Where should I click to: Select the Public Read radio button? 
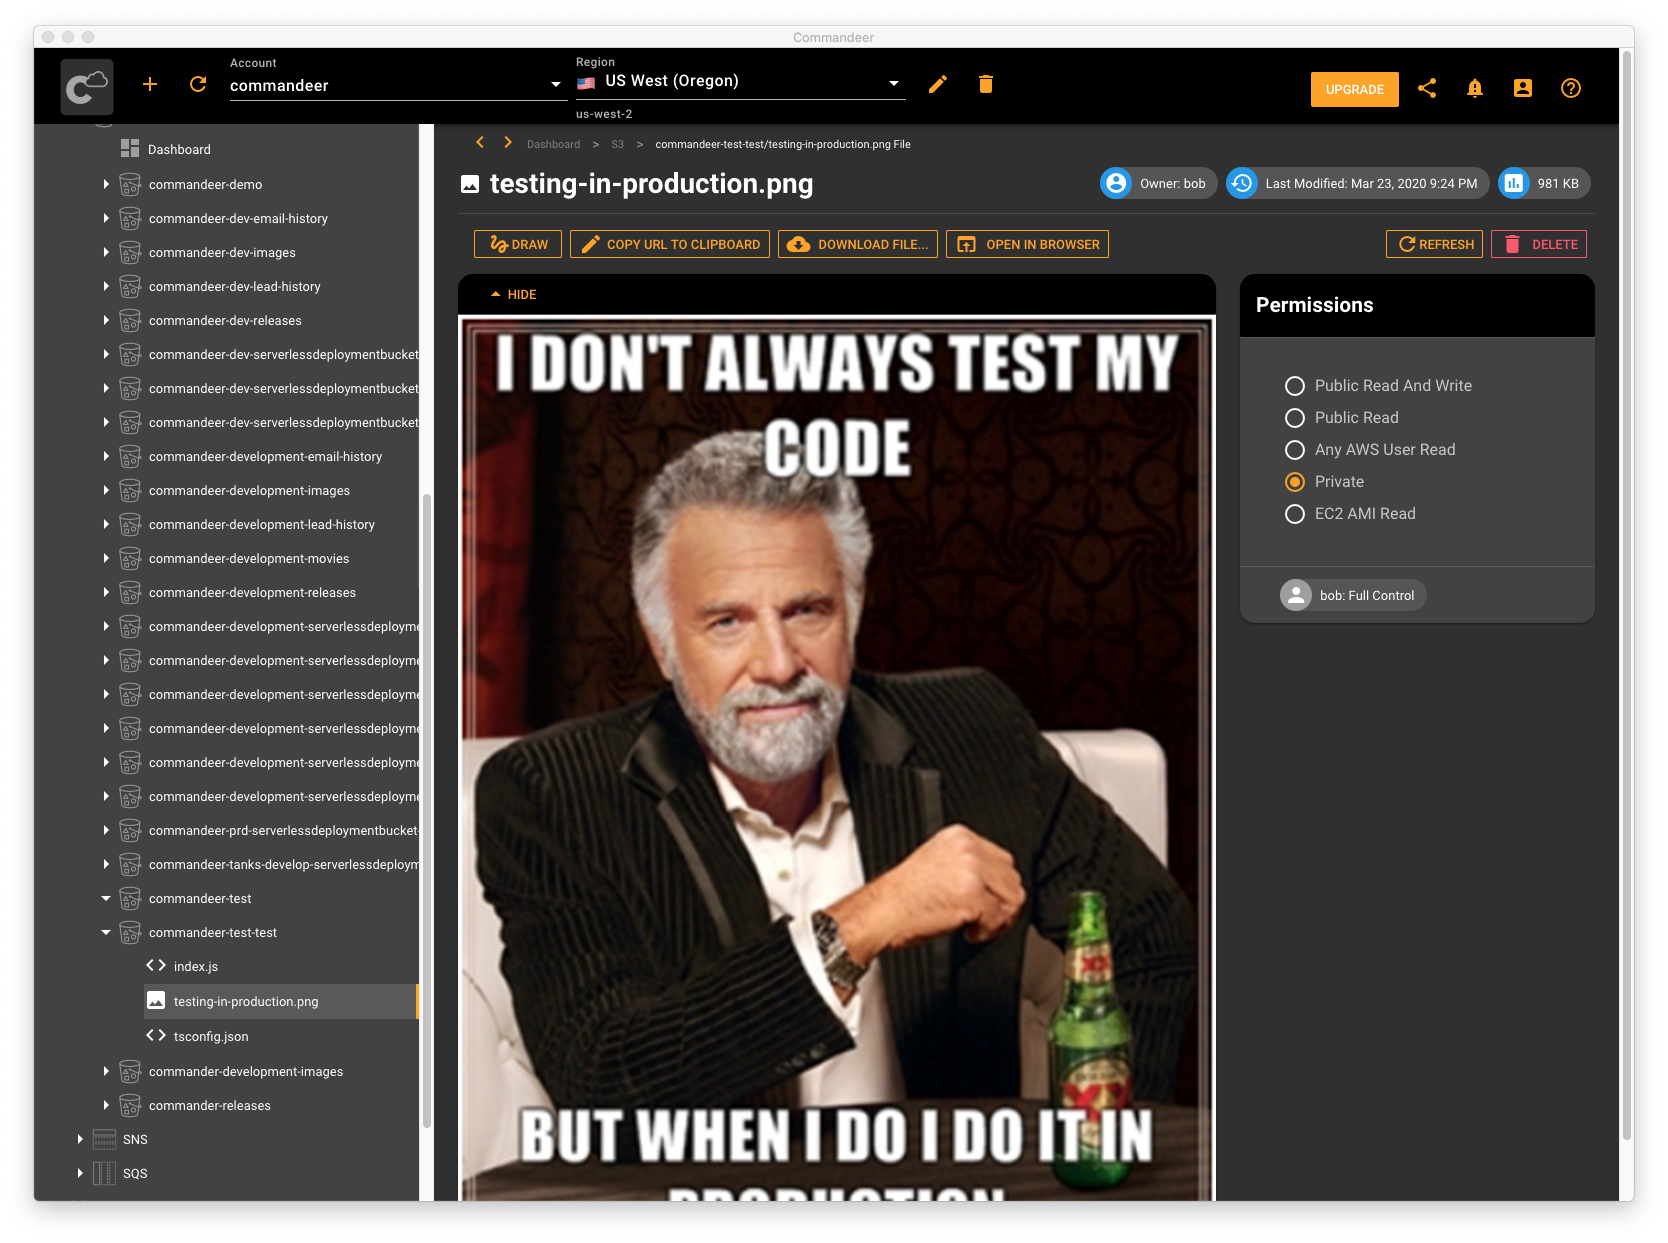click(1295, 418)
